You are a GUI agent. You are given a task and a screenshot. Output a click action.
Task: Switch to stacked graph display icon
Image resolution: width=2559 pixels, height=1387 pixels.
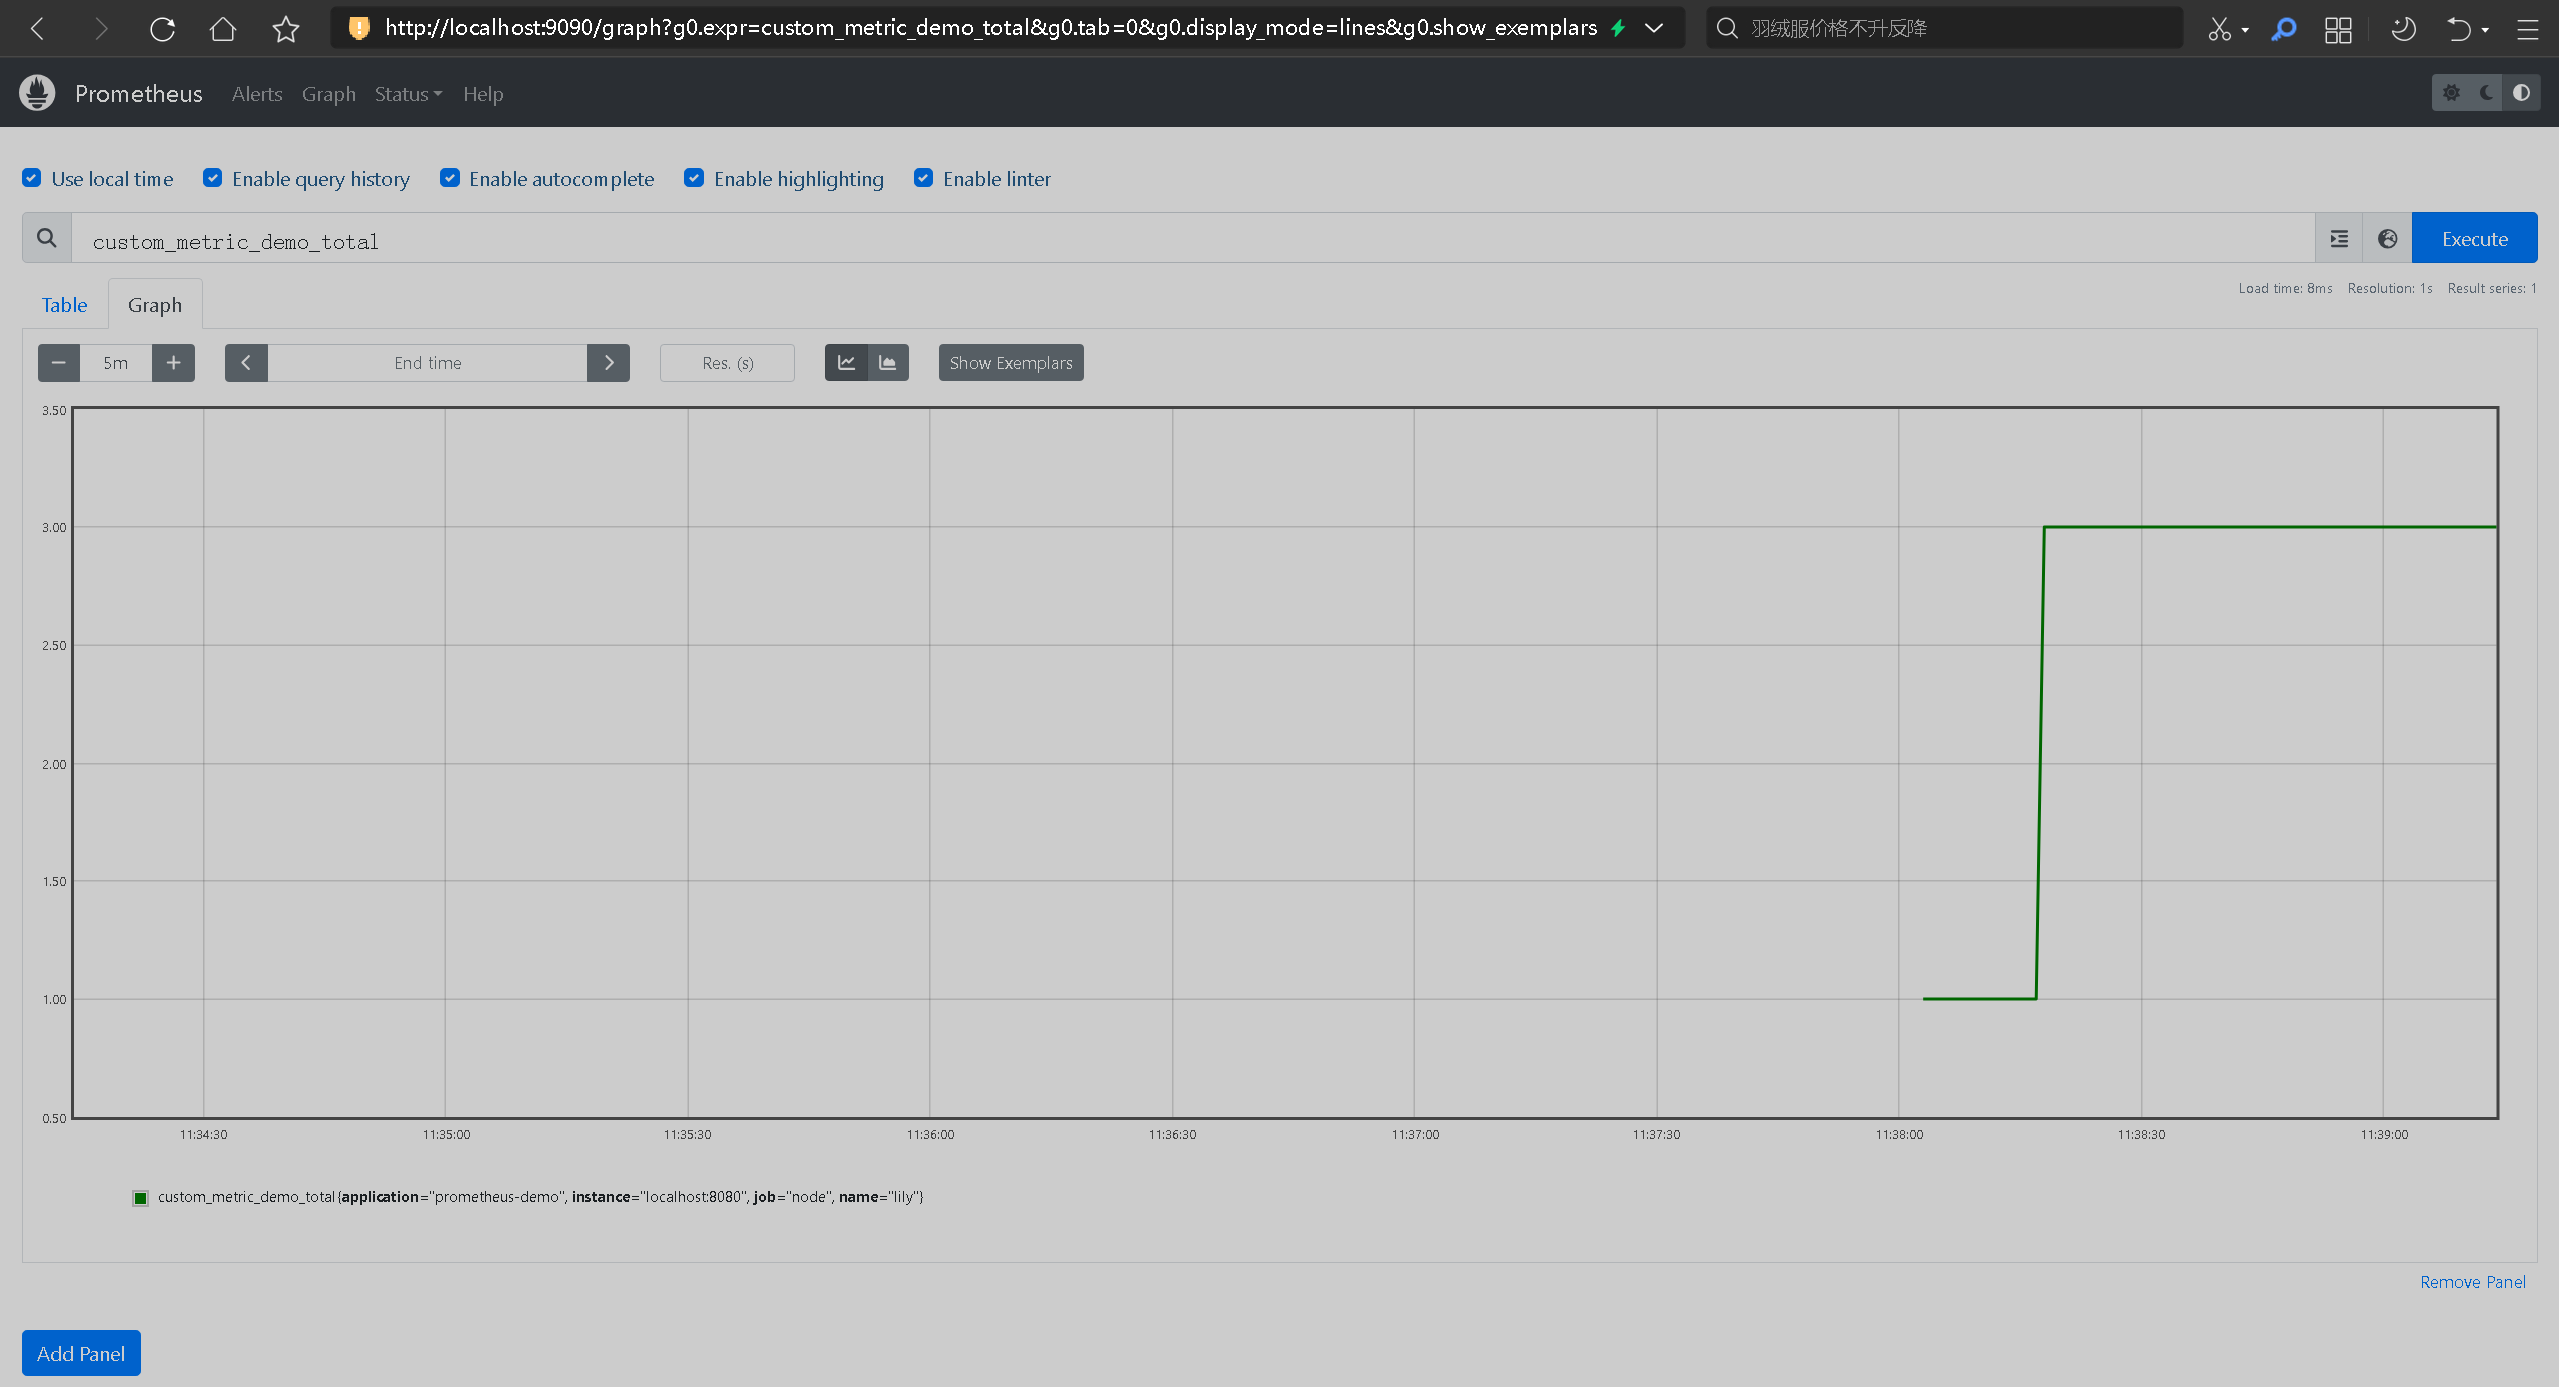(887, 363)
